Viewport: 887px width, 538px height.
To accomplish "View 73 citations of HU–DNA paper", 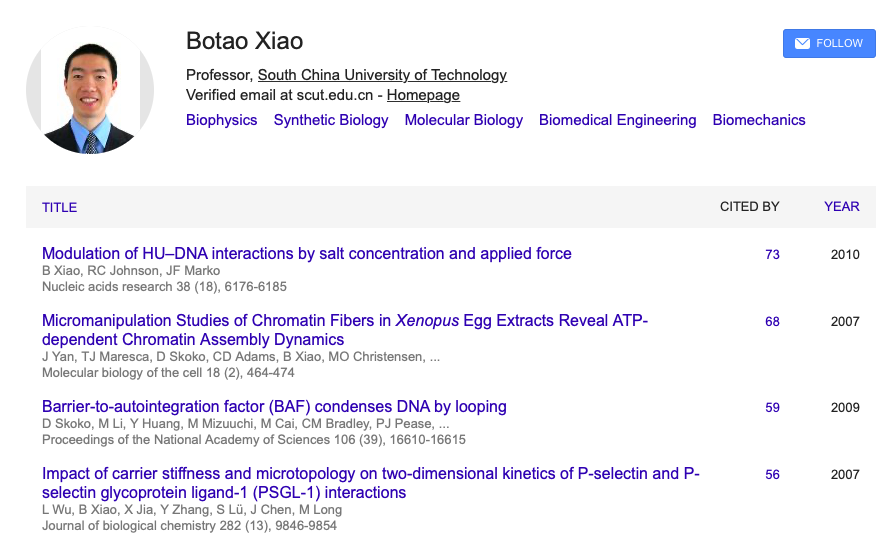I will 772,255.
